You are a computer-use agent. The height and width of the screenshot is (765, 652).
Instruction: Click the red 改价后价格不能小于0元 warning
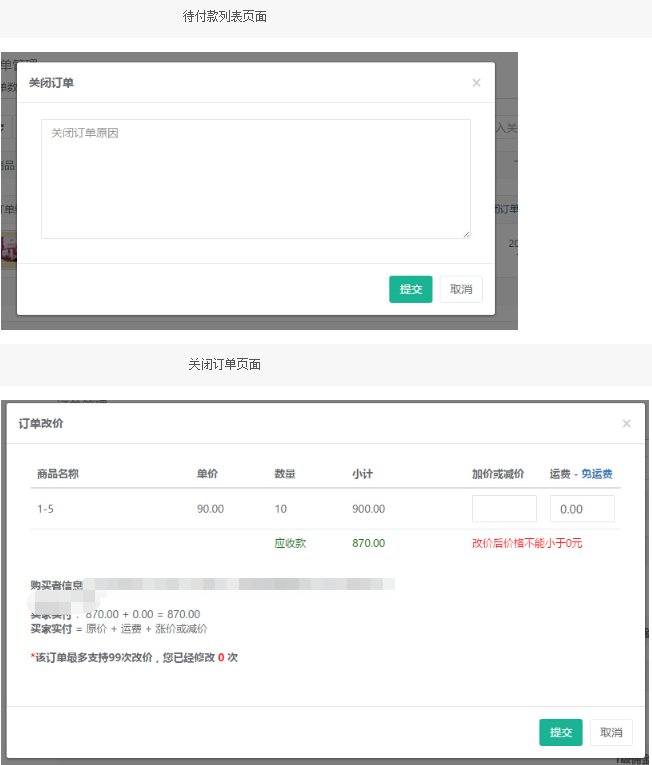tap(527, 543)
